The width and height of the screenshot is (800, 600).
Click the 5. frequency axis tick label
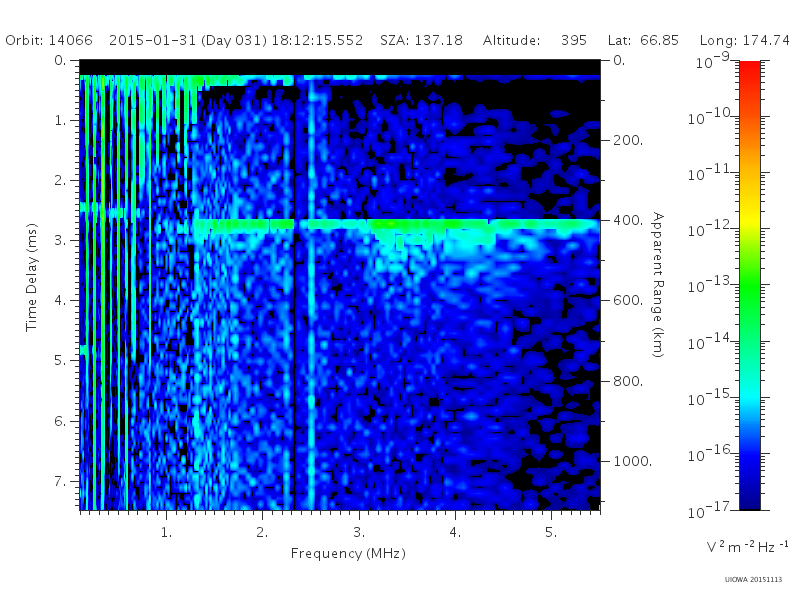[x=551, y=533]
